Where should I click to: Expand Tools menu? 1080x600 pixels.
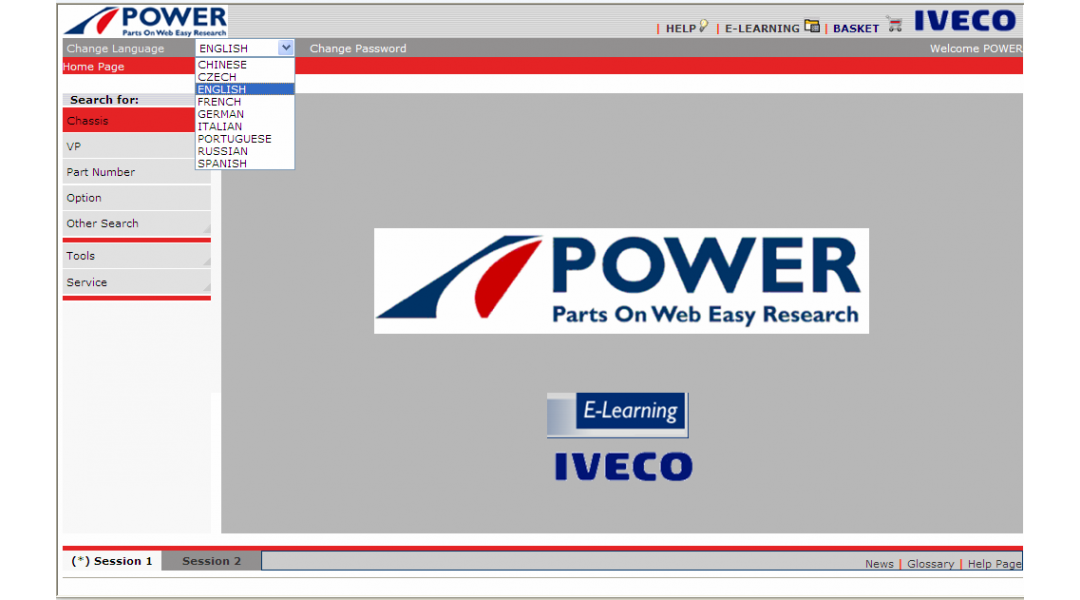click(136, 256)
